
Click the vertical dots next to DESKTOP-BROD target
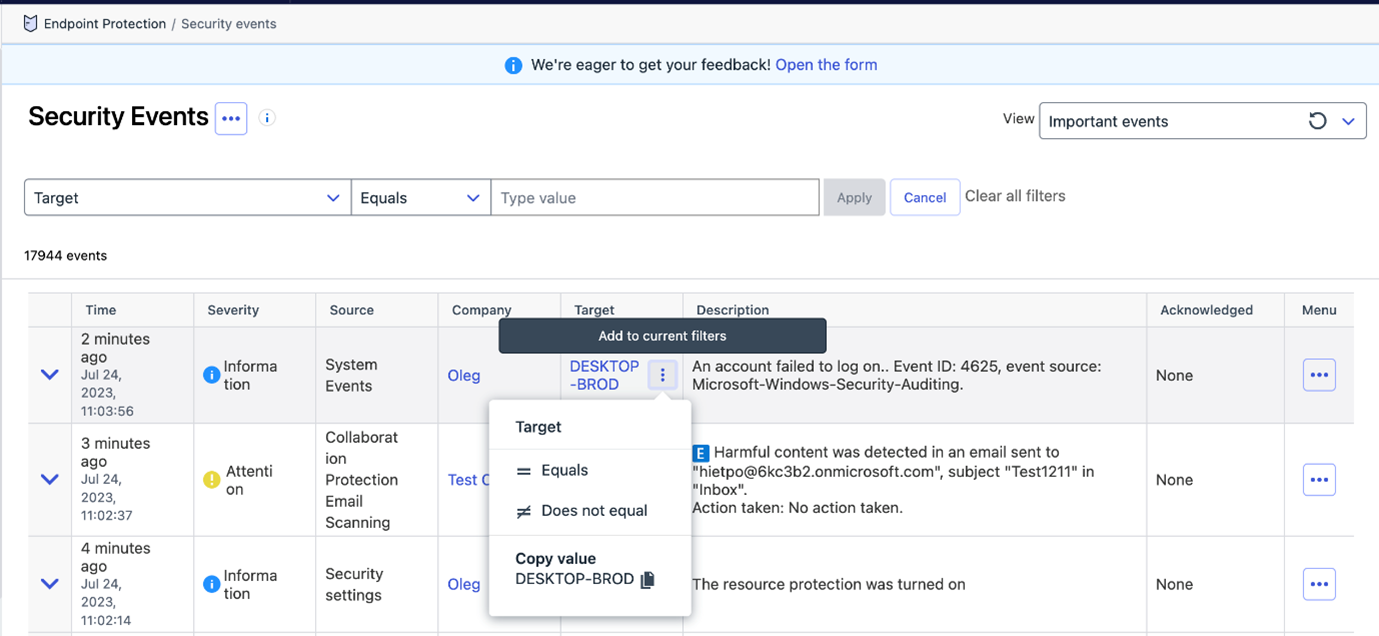click(x=662, y=375)
